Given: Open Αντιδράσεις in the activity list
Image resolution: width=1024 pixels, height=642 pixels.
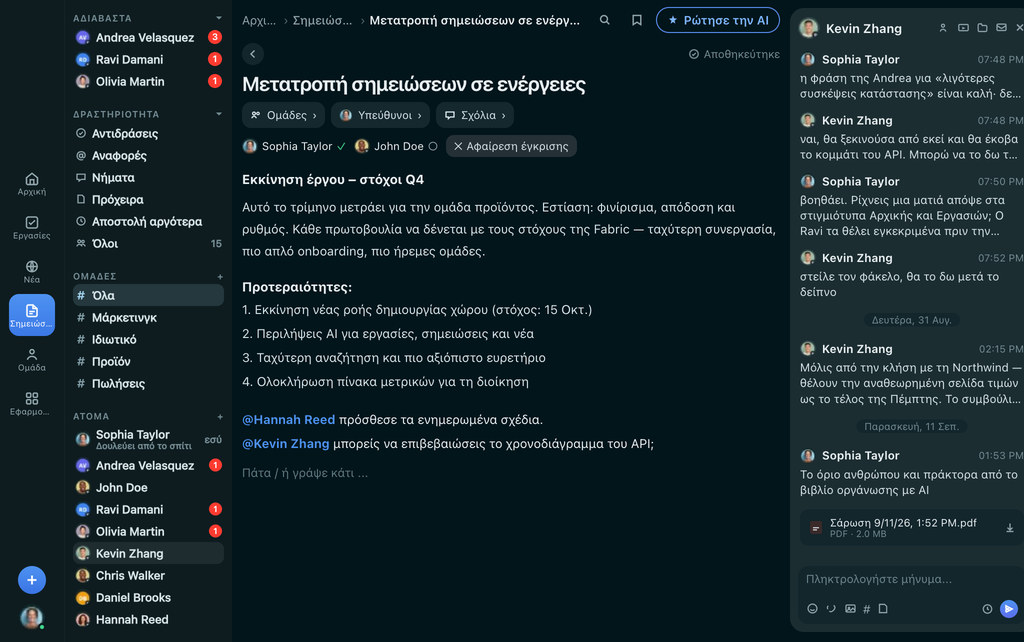Looking at the screenshot, I should click(x=148, y=133).
